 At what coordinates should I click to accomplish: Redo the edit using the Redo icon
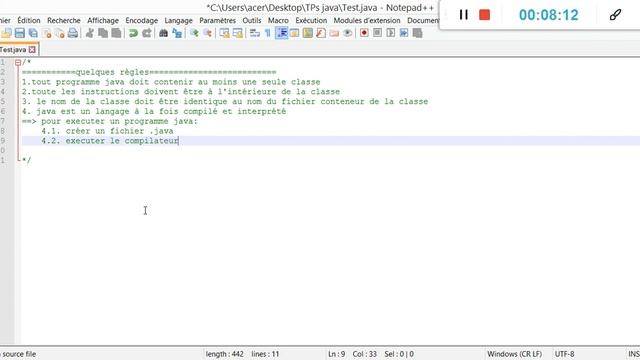point(147,33)
